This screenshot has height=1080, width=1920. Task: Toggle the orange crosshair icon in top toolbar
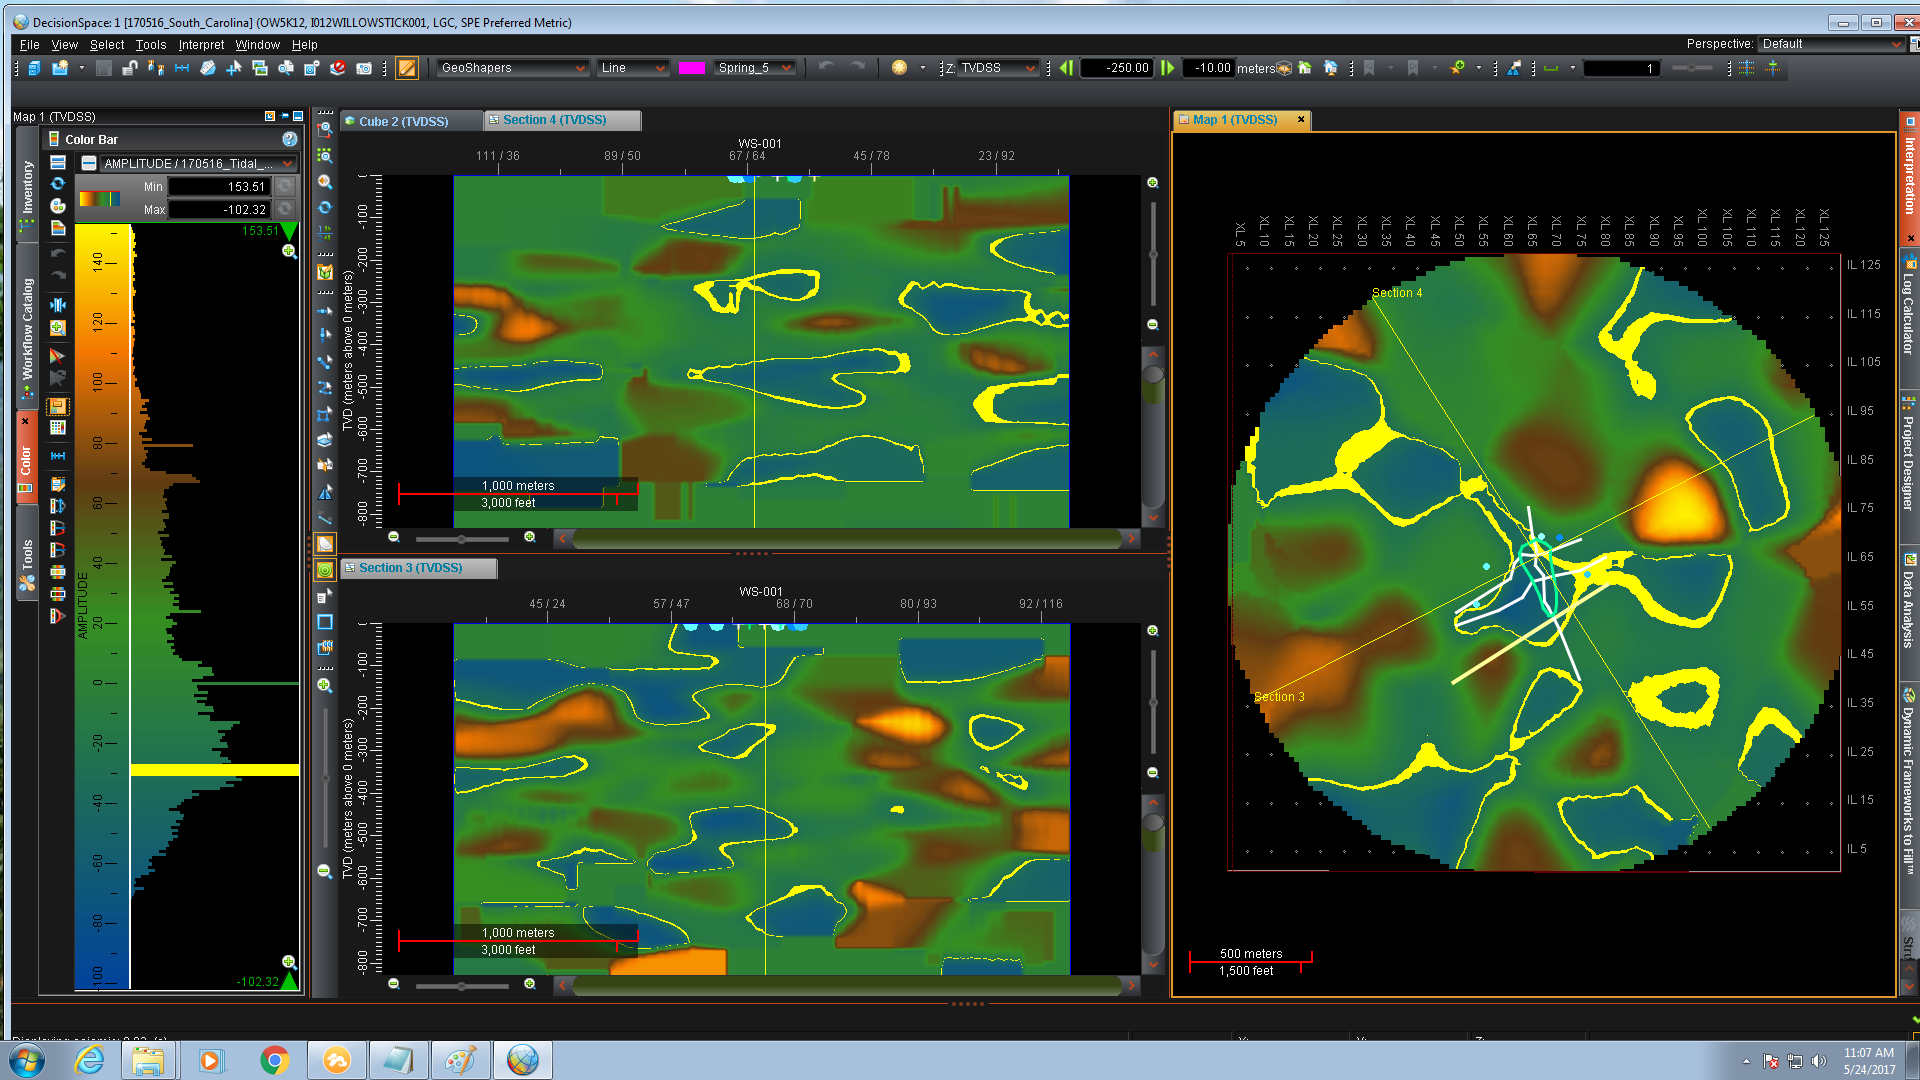click(x=1772, y=68)
